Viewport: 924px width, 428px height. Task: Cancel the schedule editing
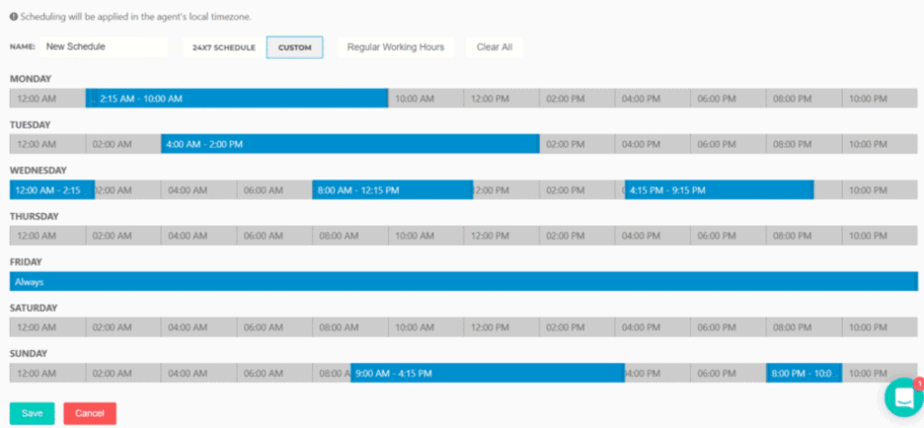[90, 413]
